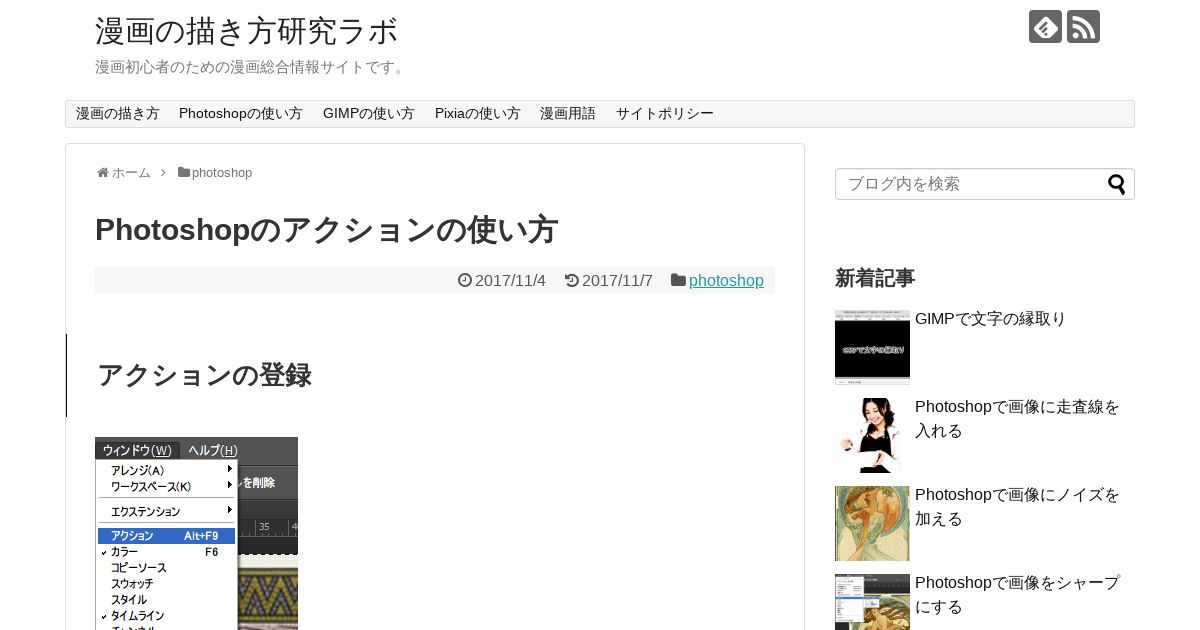The width and height of the screenshot is (1200, 630).
Task: Open article GIMPで文字の縁取り
Action: pyautogui.click(x=990, y=319)
